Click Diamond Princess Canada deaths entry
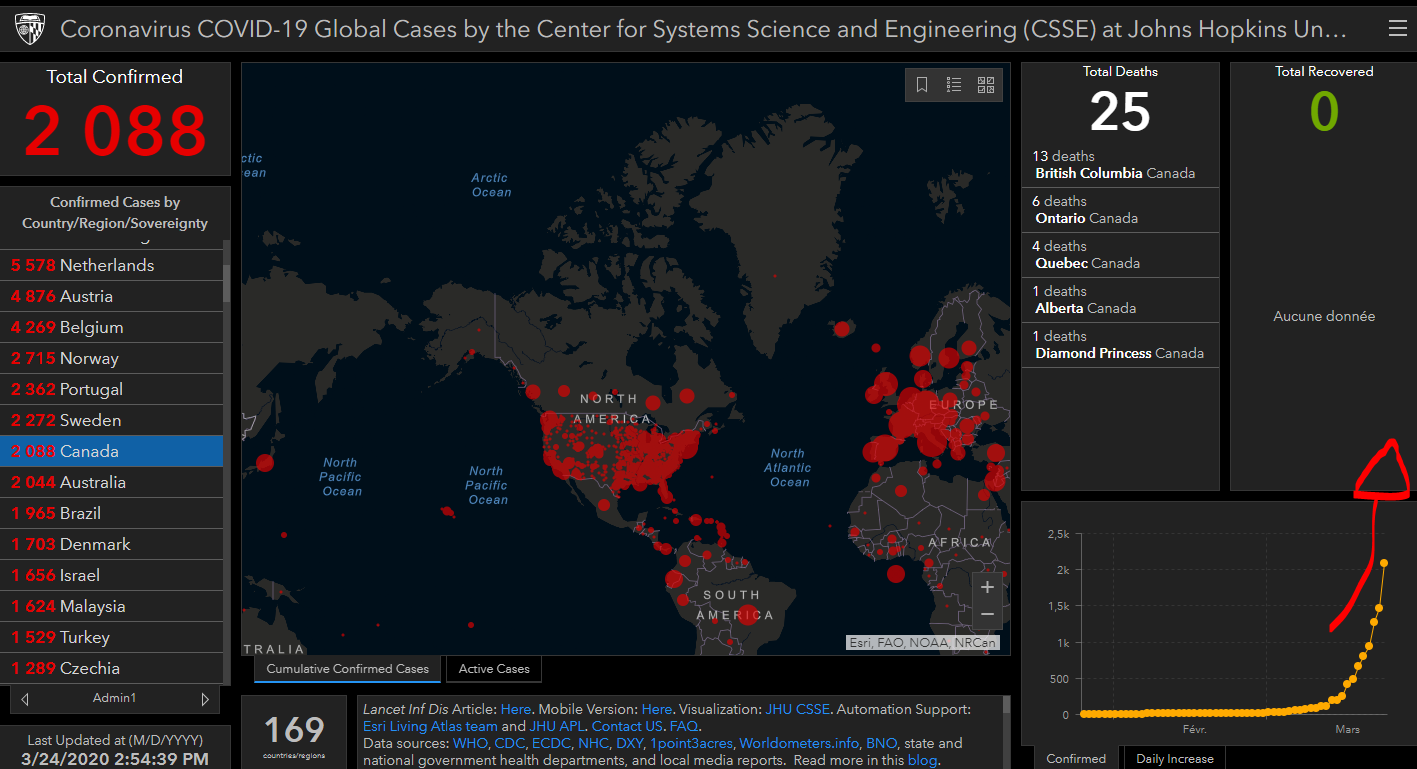The image size is (1417, 769). pyautogui.click(x=1120, y=345)
